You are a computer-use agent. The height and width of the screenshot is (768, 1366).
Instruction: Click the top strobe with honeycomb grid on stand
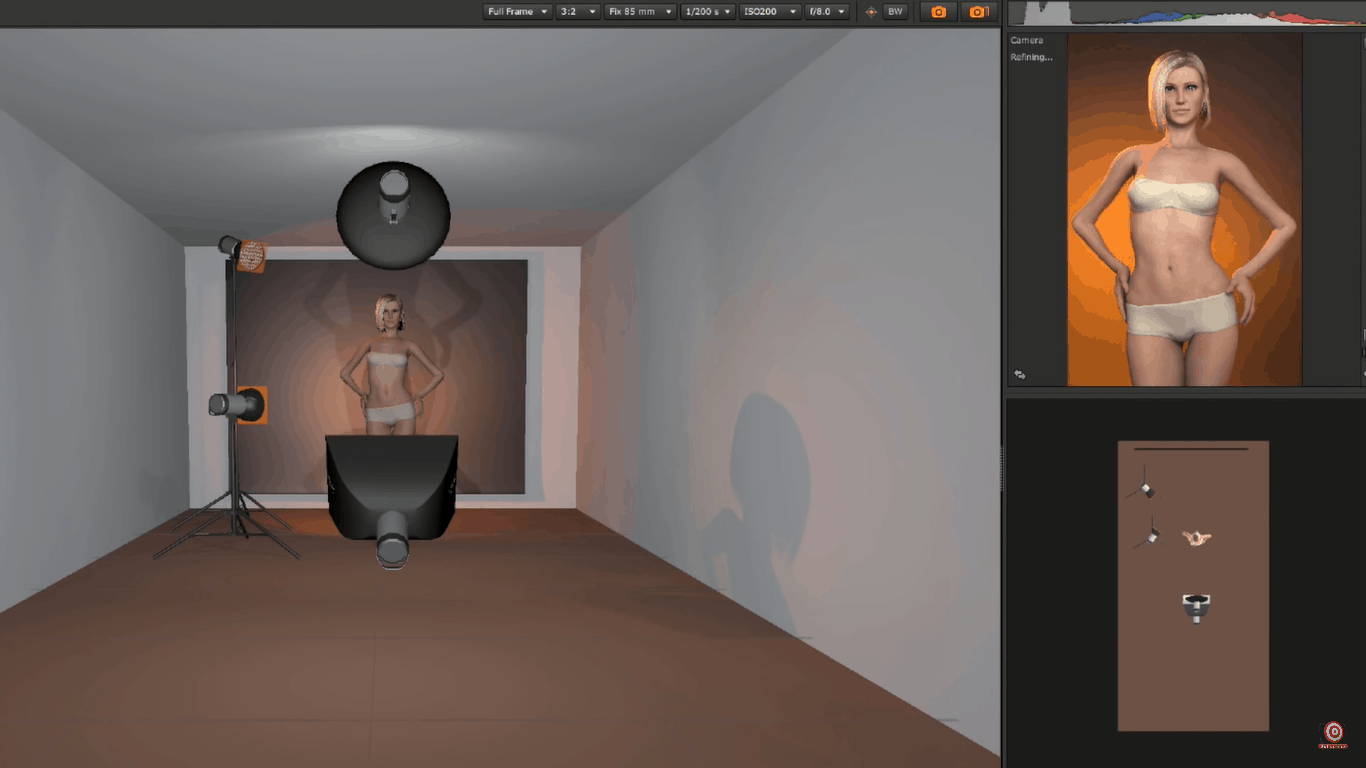pyautogui.click(x=243, y=253)
